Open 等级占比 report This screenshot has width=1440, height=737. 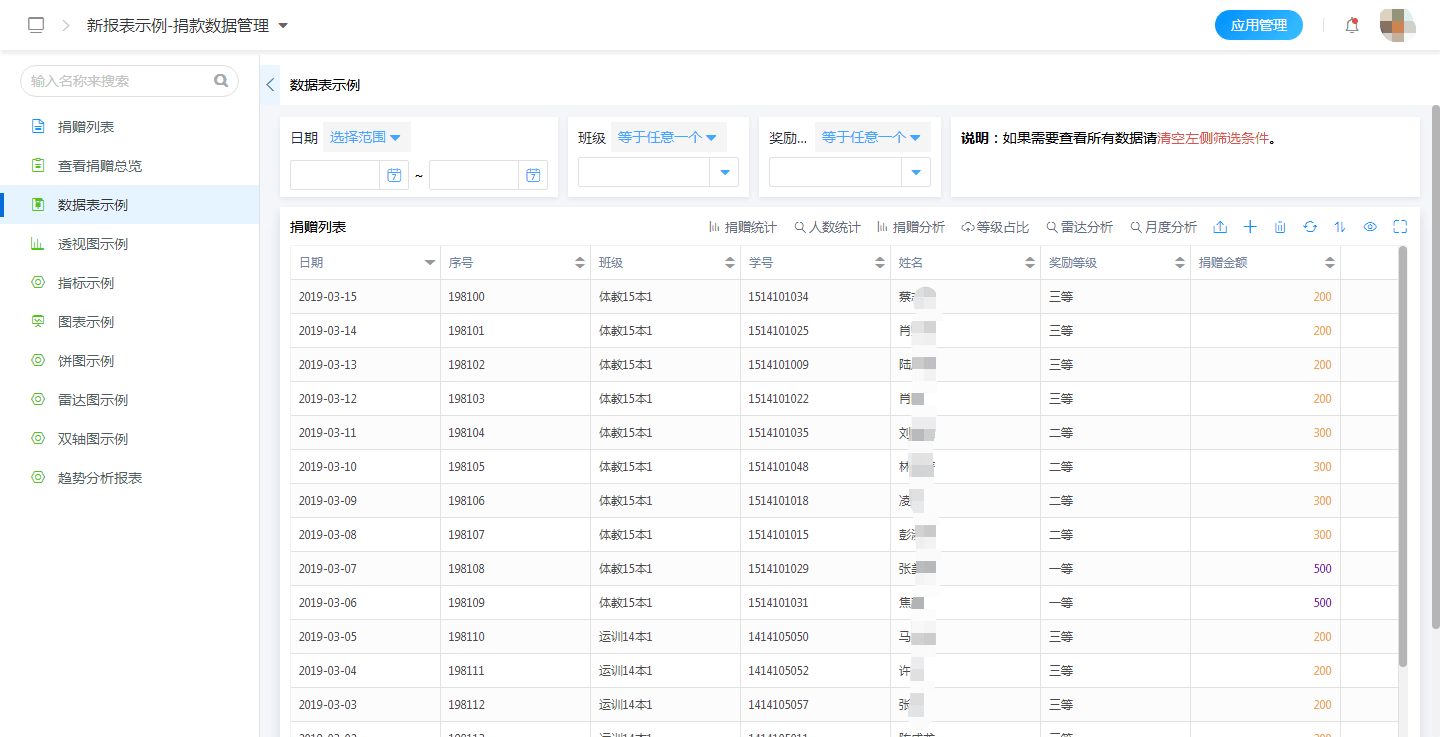click(995, 227)
